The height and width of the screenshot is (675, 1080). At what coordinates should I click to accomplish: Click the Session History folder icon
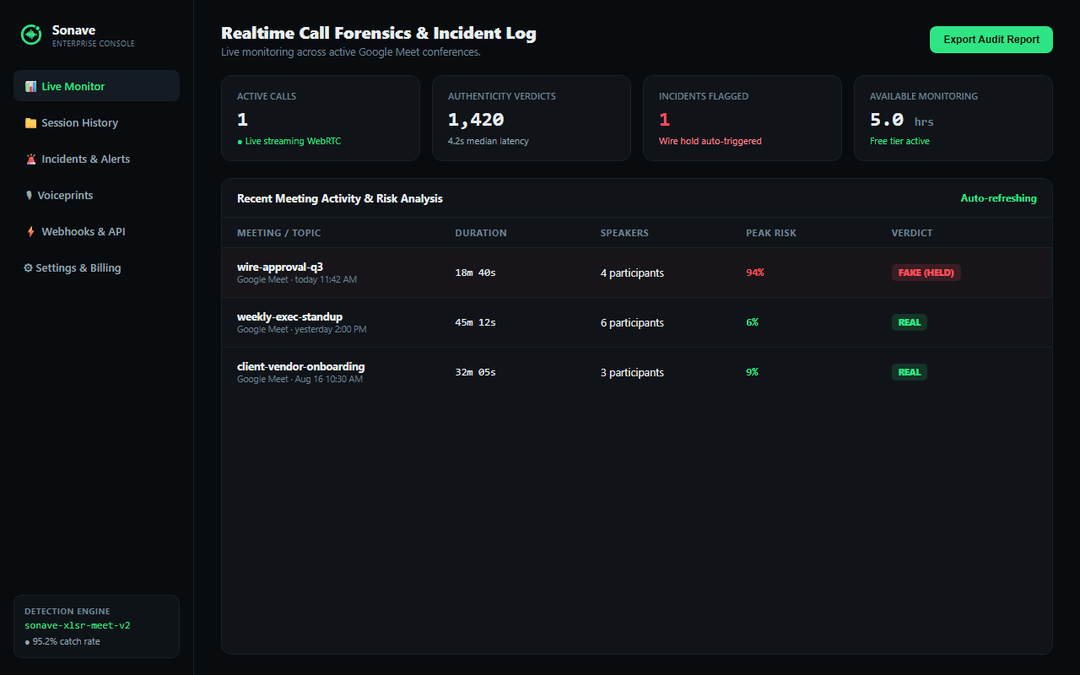30,123
